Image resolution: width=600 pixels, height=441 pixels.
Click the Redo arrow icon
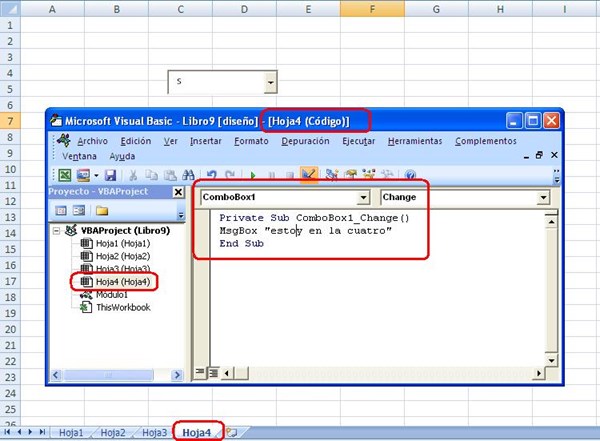click(230, 175)
